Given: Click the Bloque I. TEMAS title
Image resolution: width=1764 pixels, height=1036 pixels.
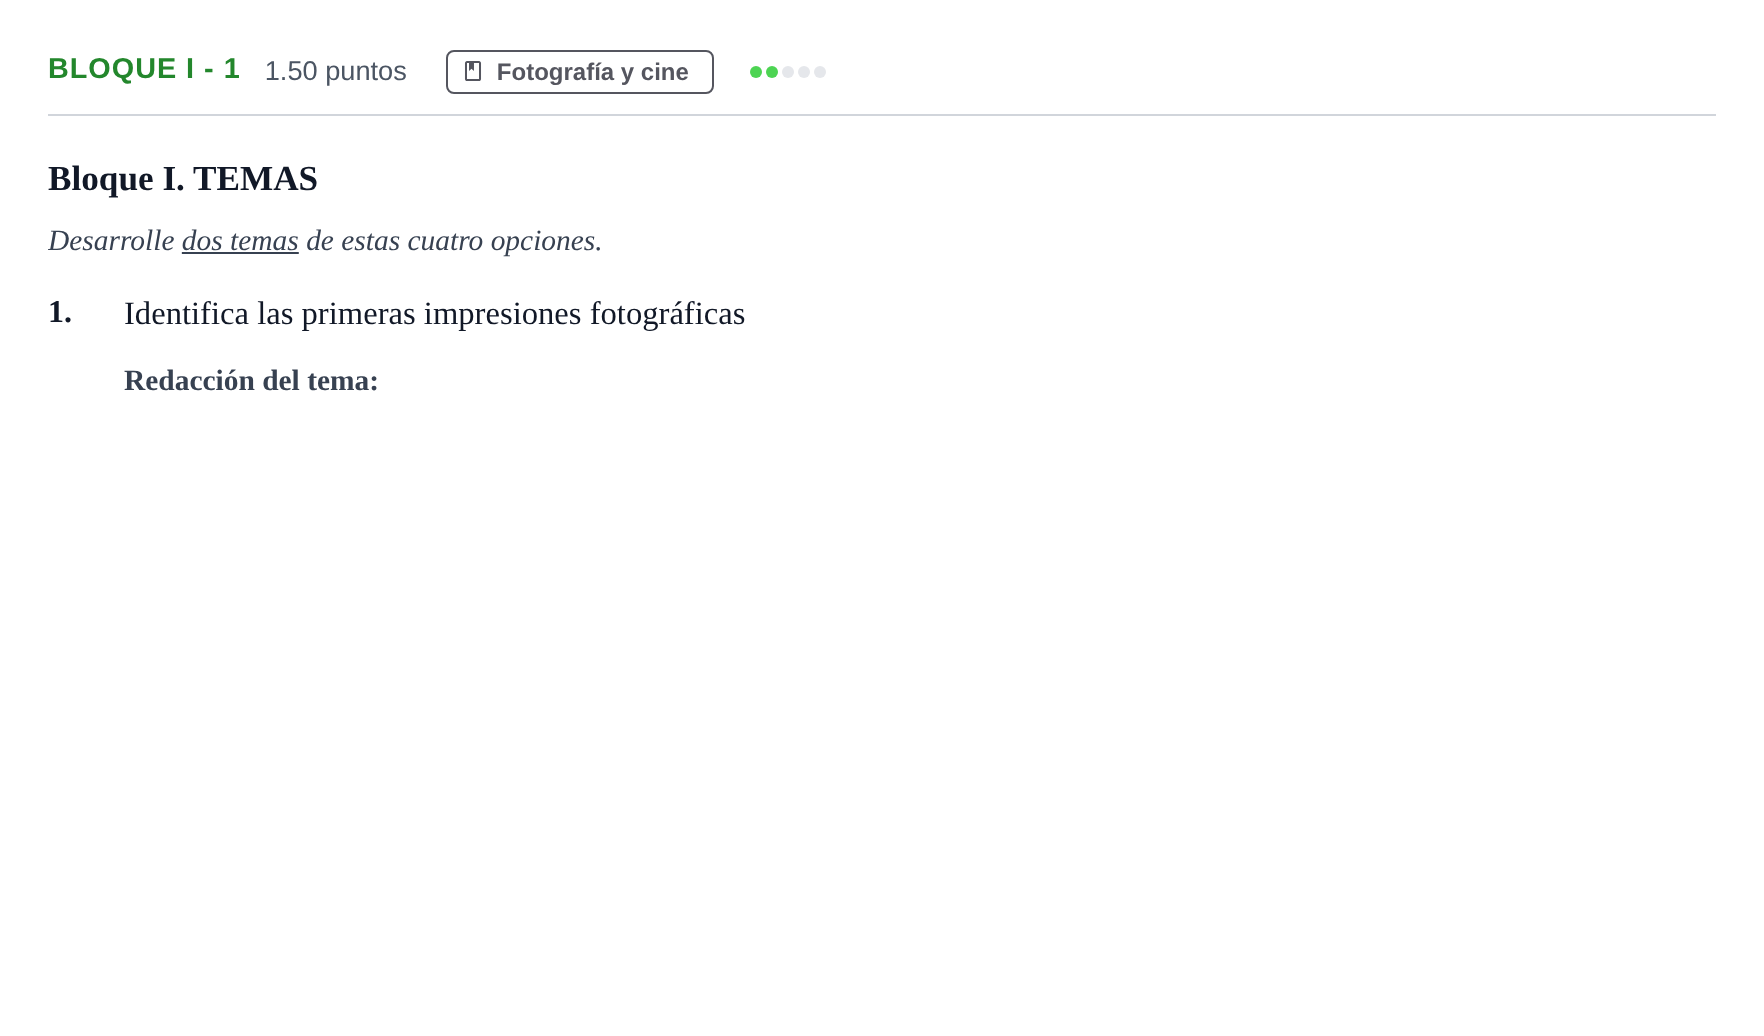Looking at the screenshot, I should pyautogui.click(x=183, y=179).
